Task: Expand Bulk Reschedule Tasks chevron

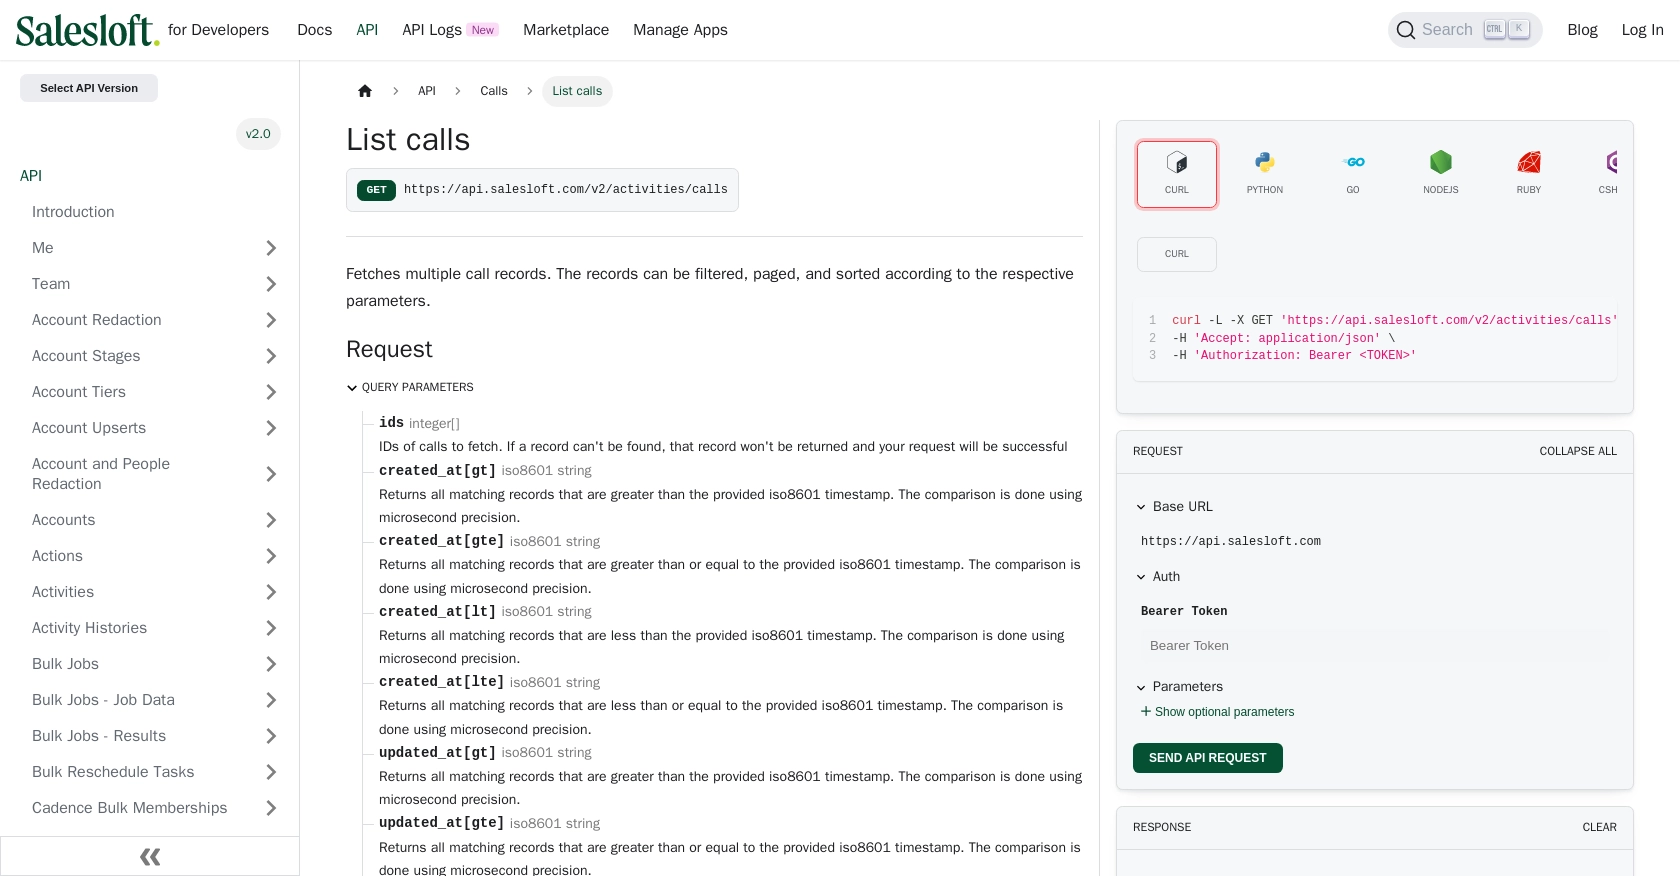Action: [271, 772]
